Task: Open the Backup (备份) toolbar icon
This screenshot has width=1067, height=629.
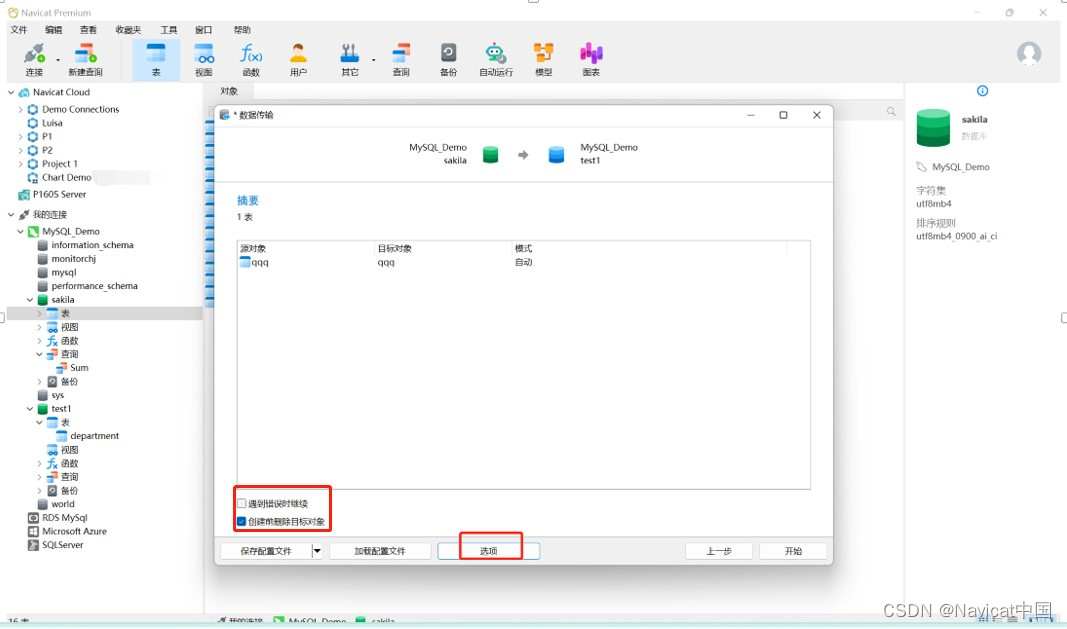Action: point(448,60)
